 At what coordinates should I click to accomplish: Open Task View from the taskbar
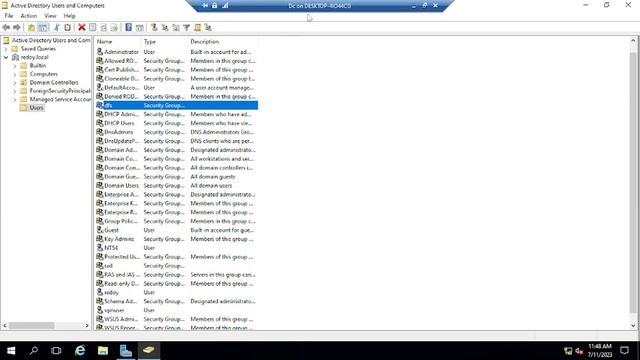click(x=56, y=351)
